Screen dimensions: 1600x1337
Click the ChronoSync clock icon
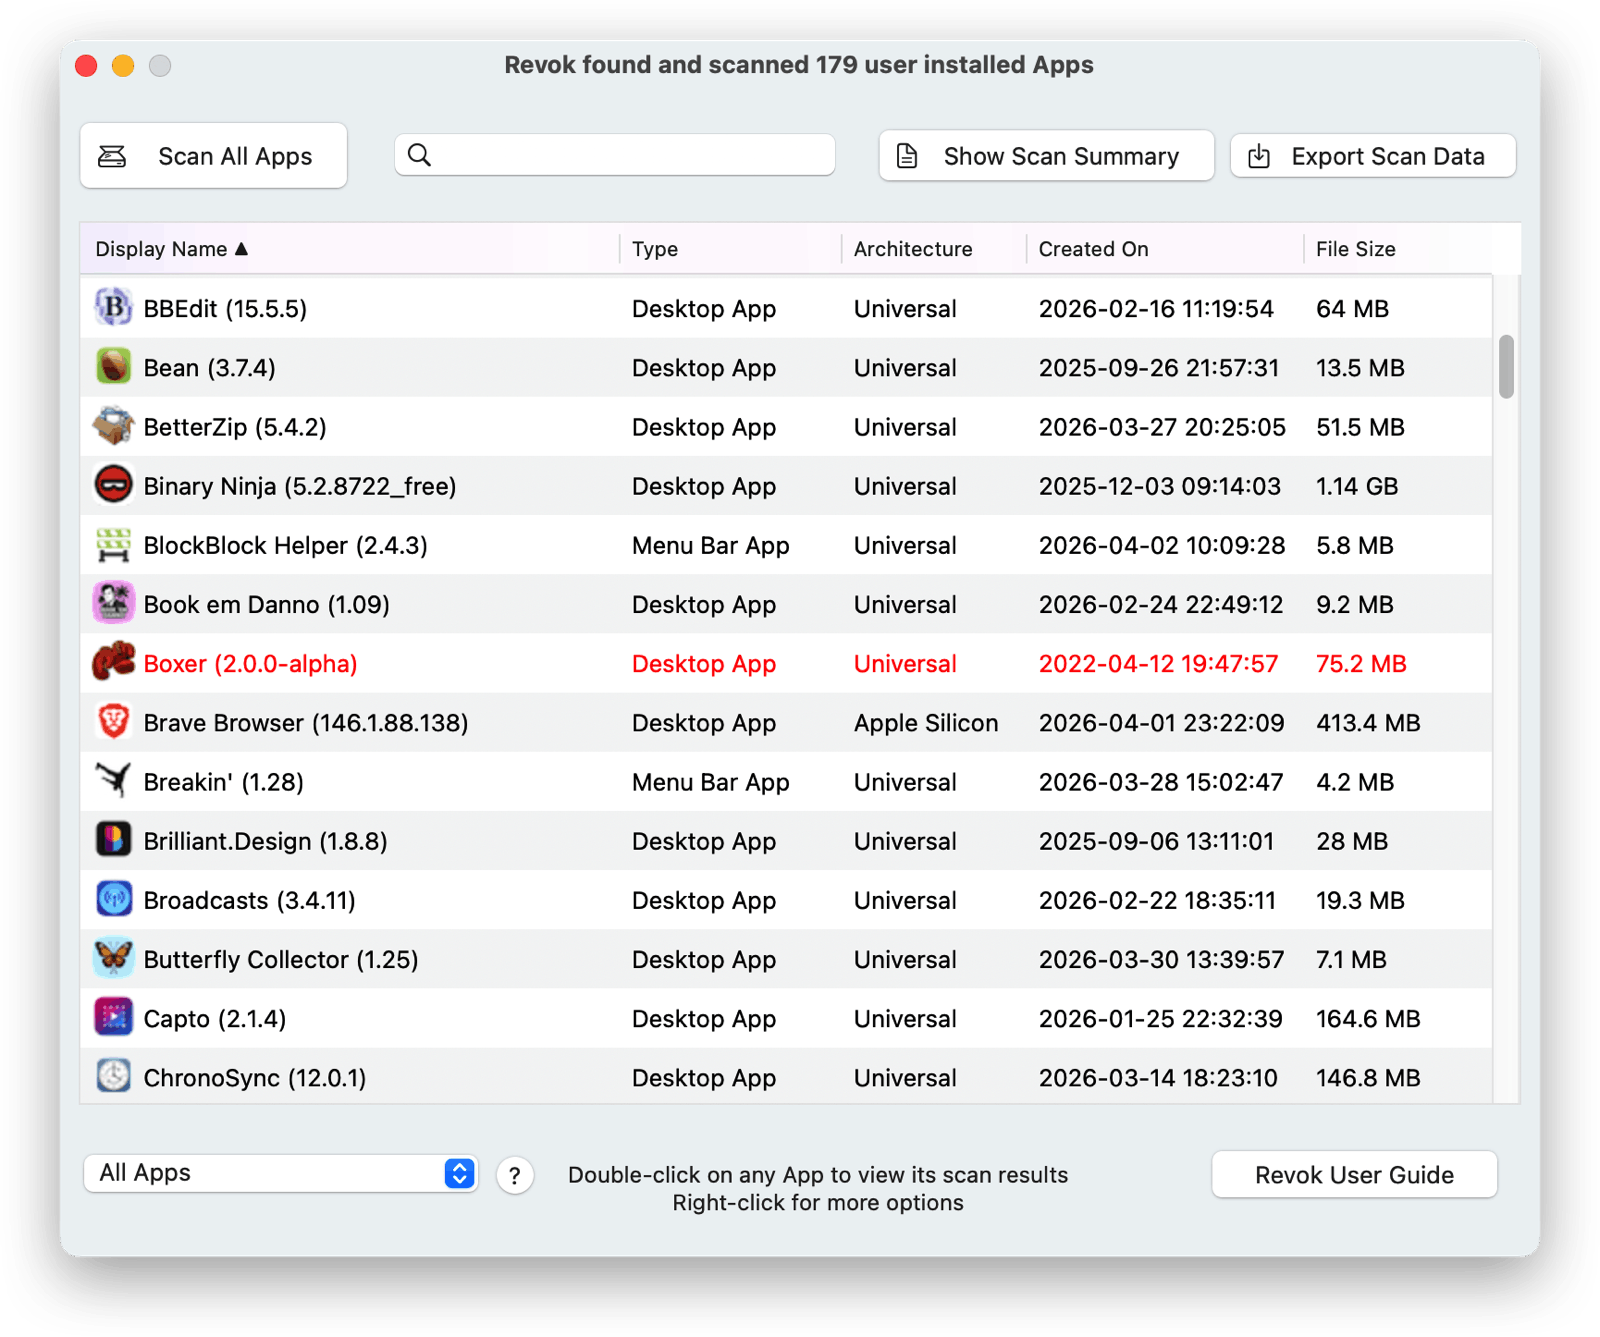coord(113,1077)
